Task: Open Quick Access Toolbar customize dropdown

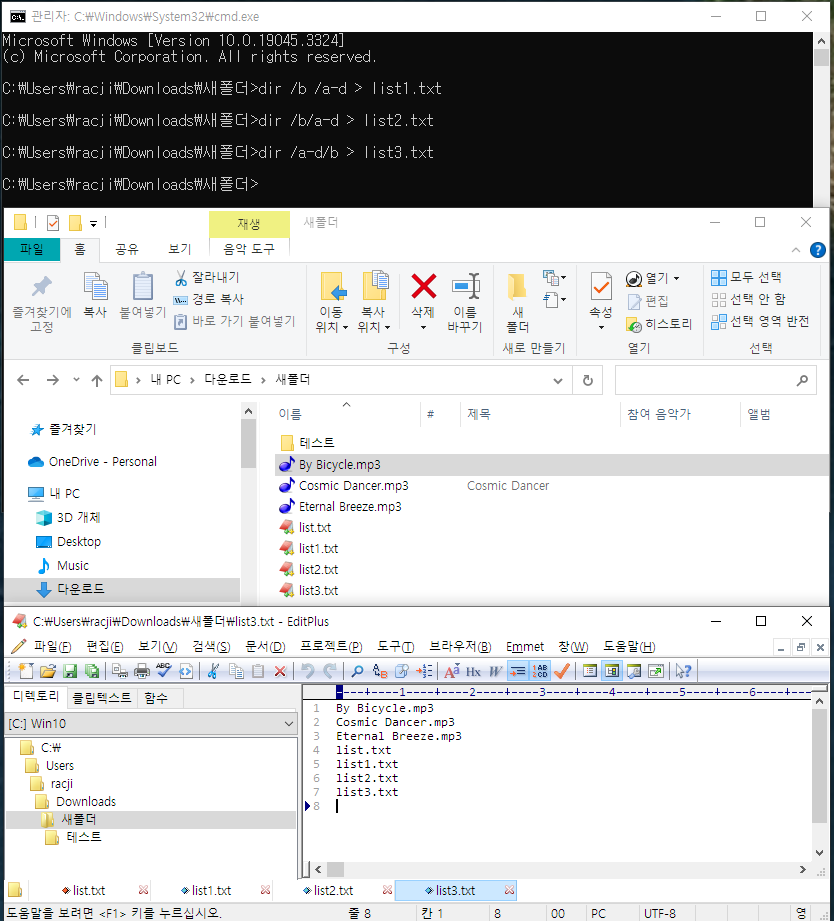Action: point(93,223)
